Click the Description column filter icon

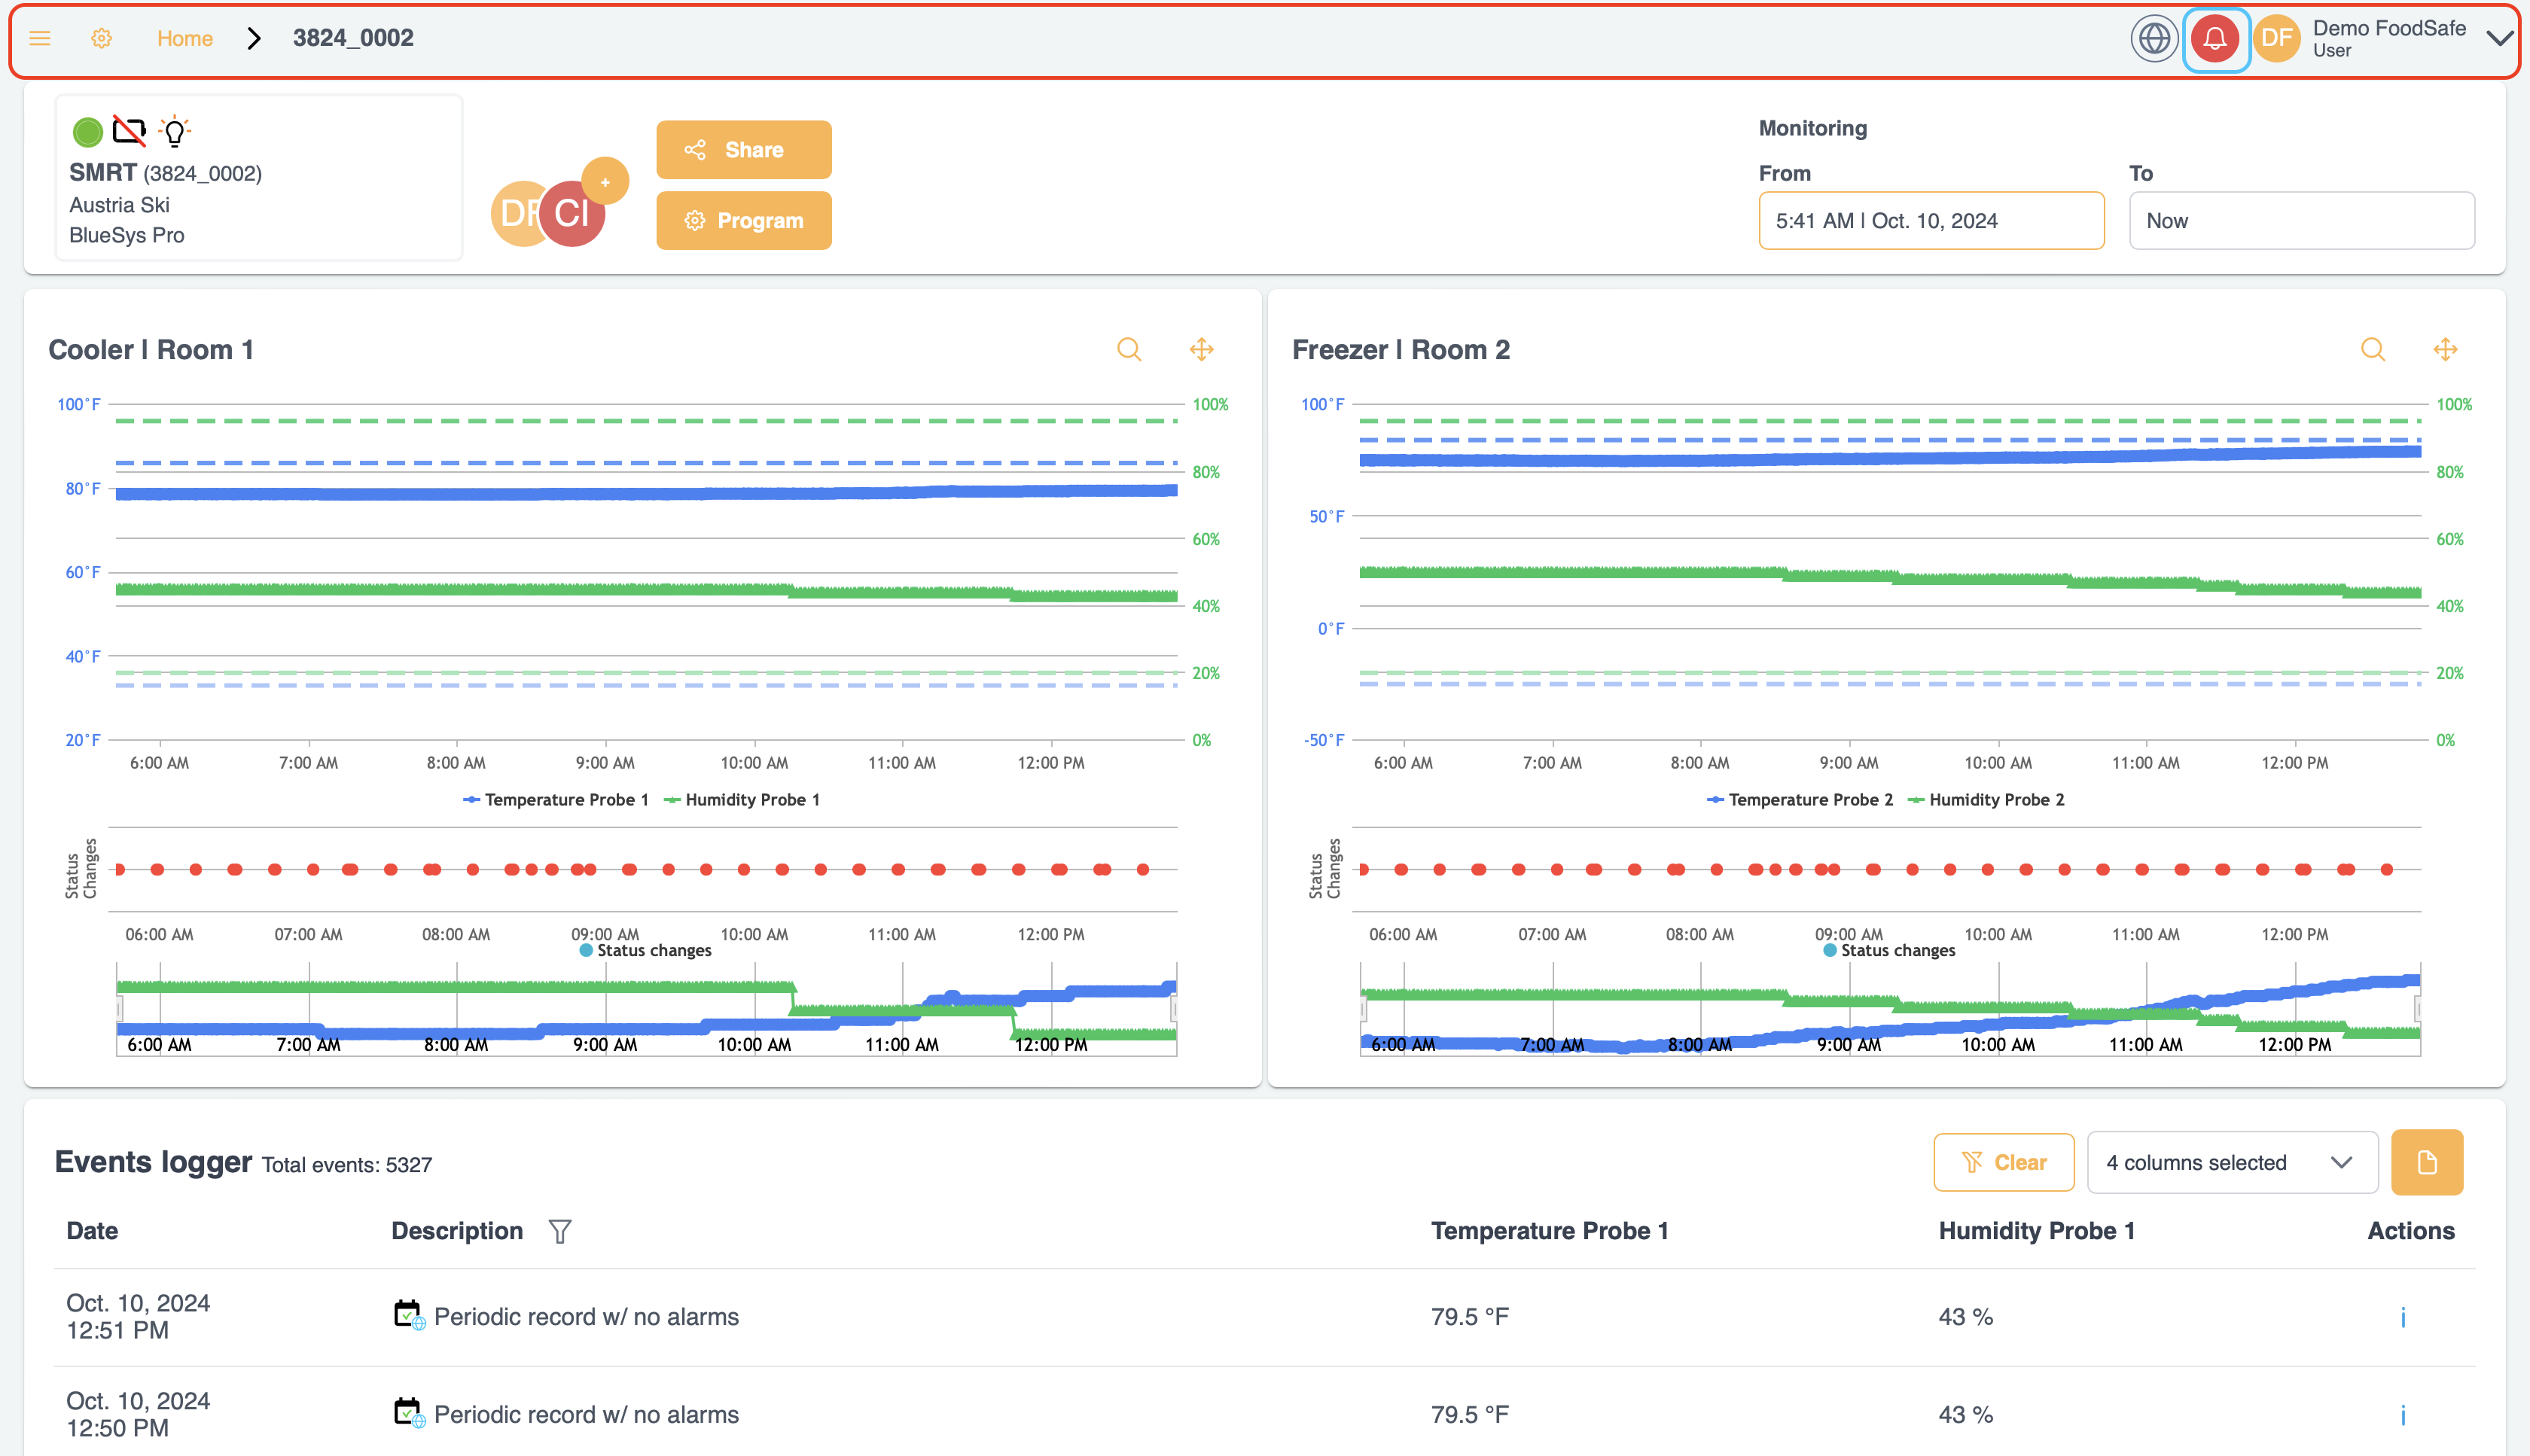tap(560, 1231)
